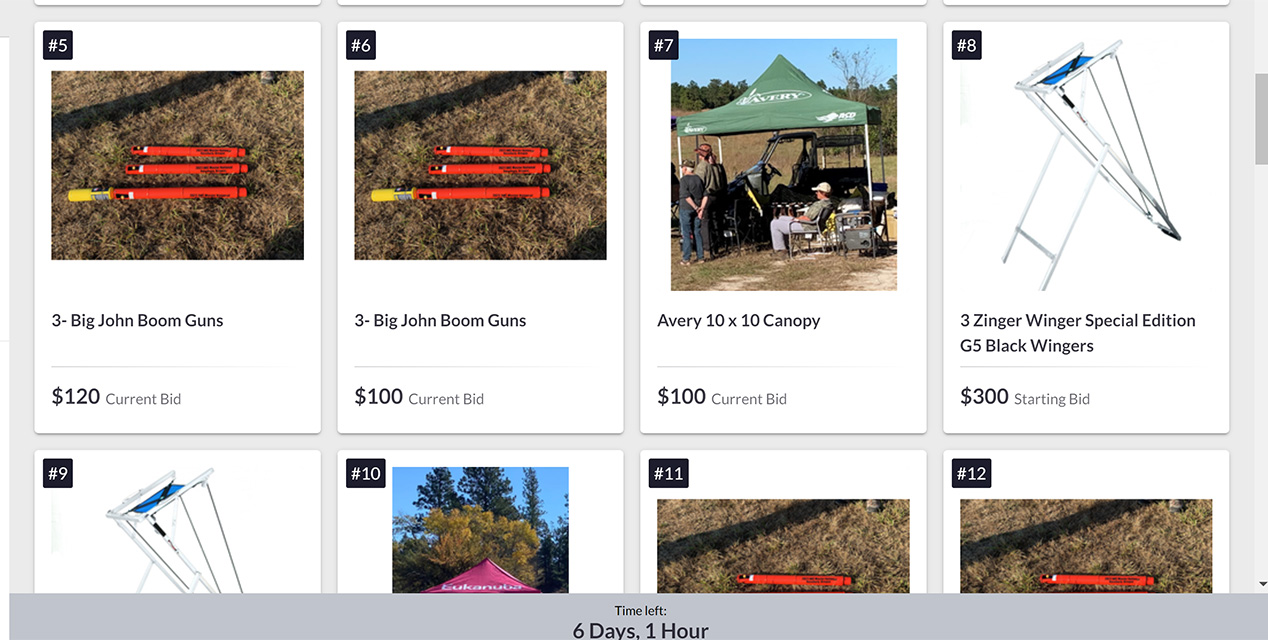Click the #5 lot number badge

pos(58,45)
